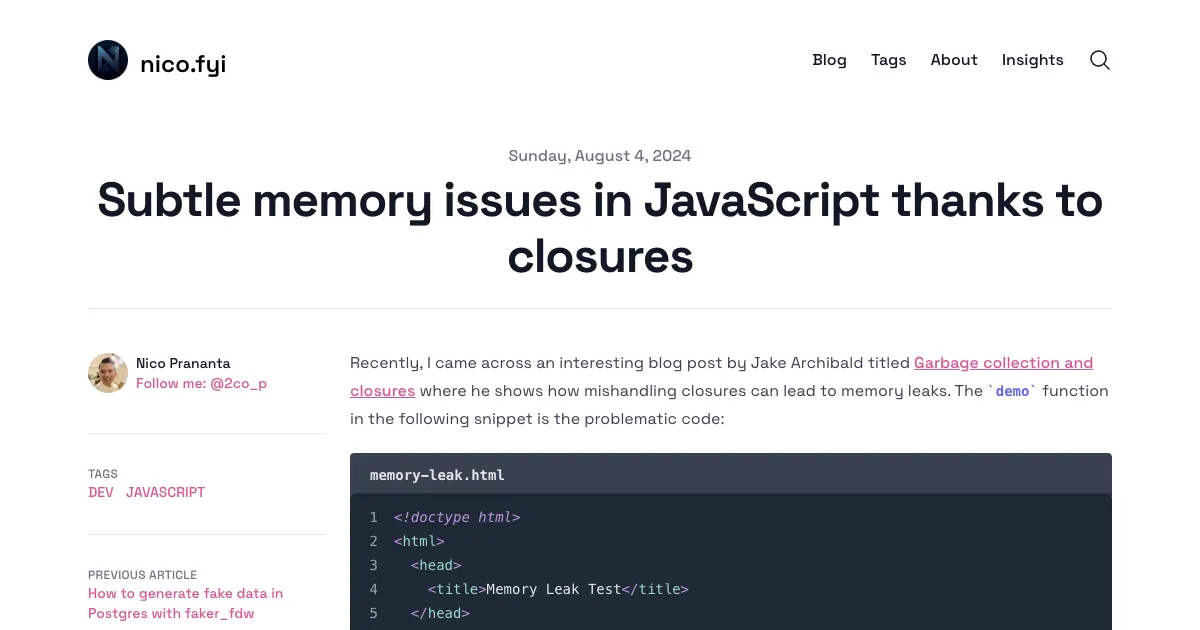Open the JAVASCRIPT tag
1200x630 pixels.
click(x=165, y=492)
